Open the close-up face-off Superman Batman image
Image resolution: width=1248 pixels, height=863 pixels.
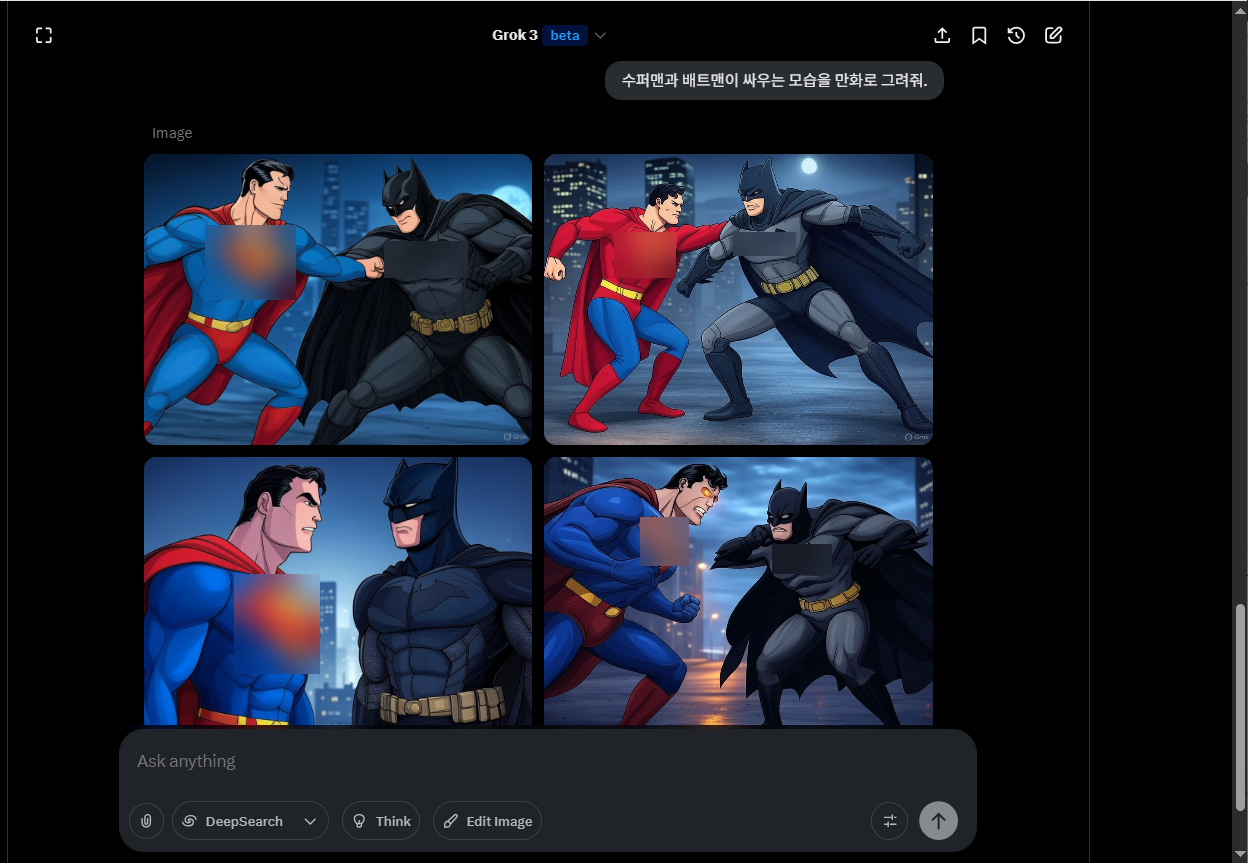[x=338, y=591]
